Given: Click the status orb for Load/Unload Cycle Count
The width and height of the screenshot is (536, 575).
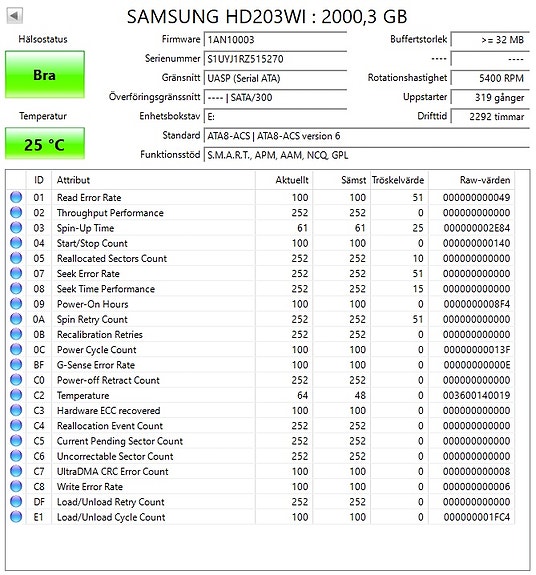Looking at the screenshot, I should [16, 517].
